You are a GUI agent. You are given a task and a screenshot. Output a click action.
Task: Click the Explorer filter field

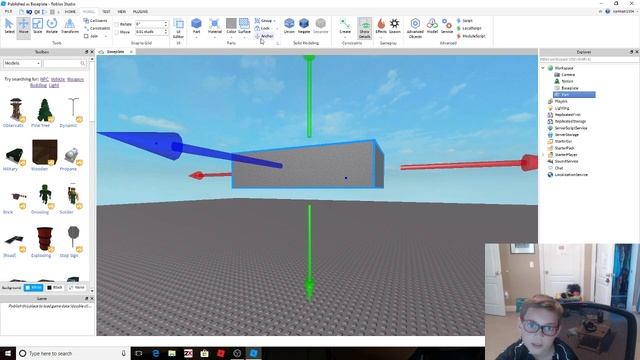(588, 60)
